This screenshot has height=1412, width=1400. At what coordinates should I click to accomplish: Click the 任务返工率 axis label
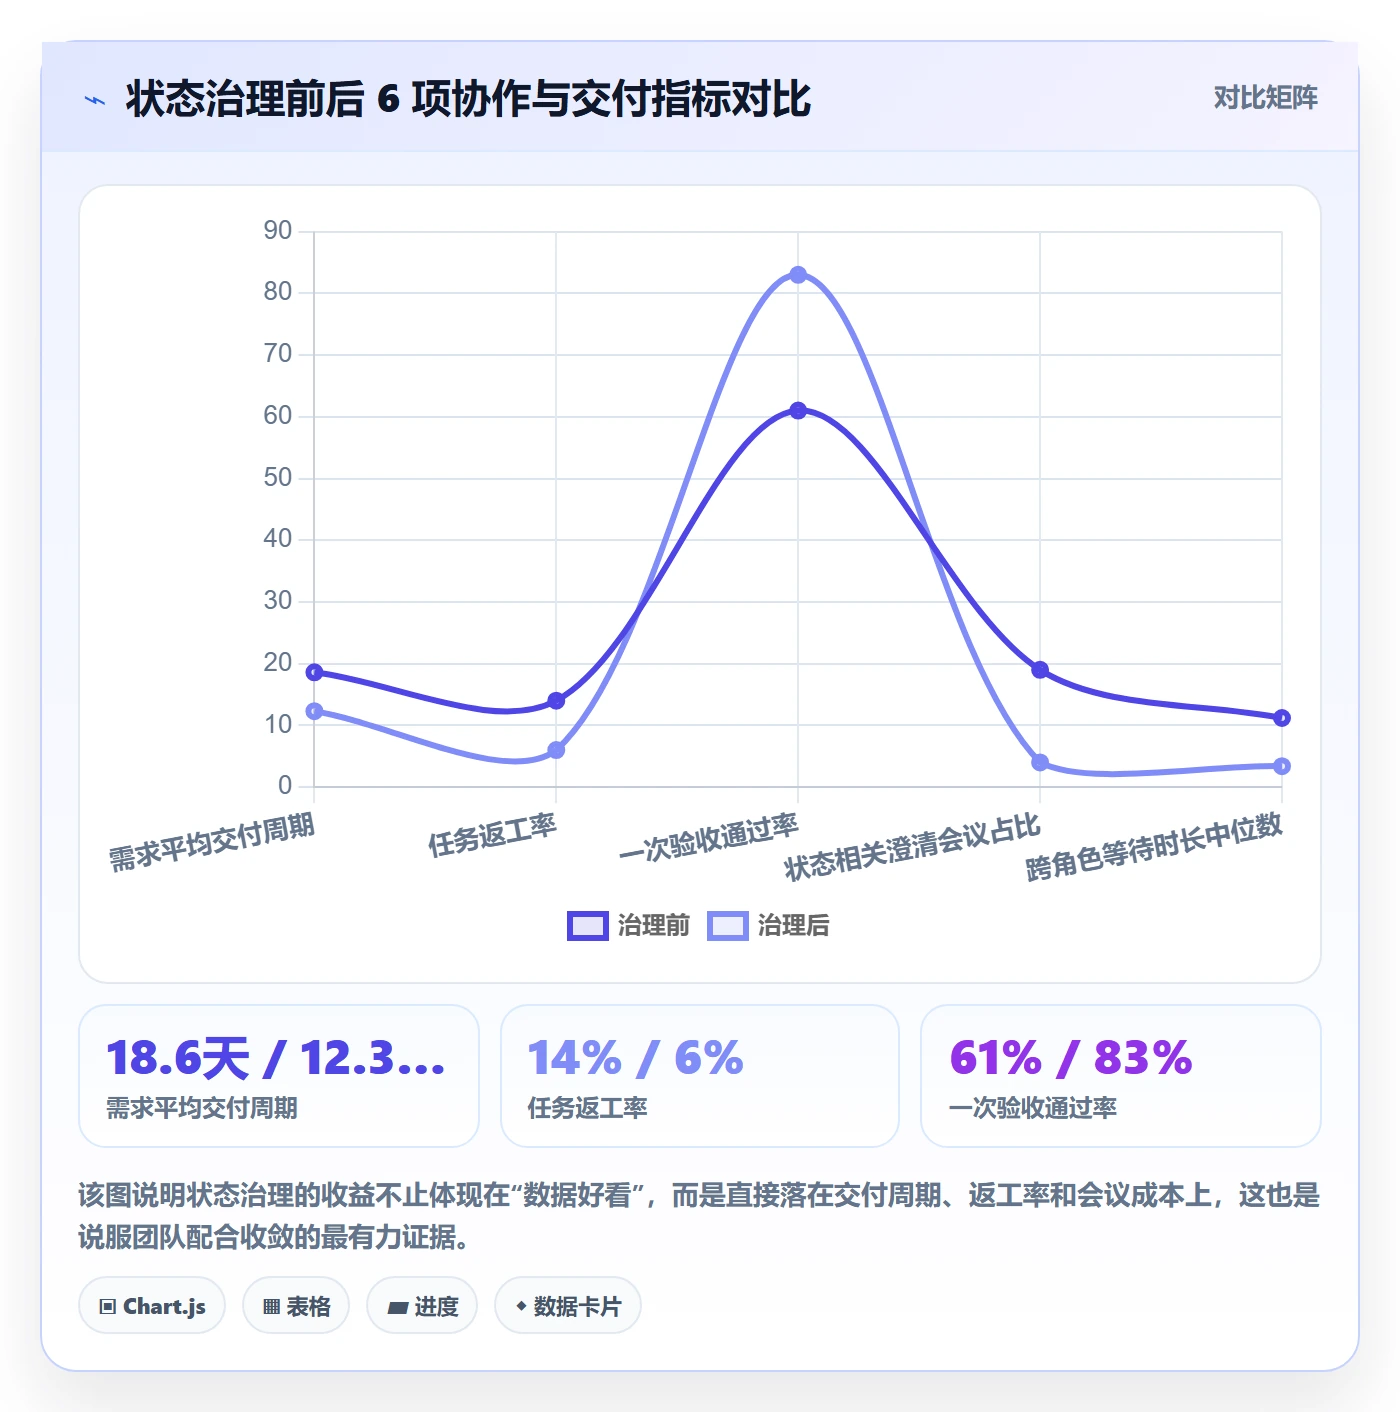[x=492, y=835]
